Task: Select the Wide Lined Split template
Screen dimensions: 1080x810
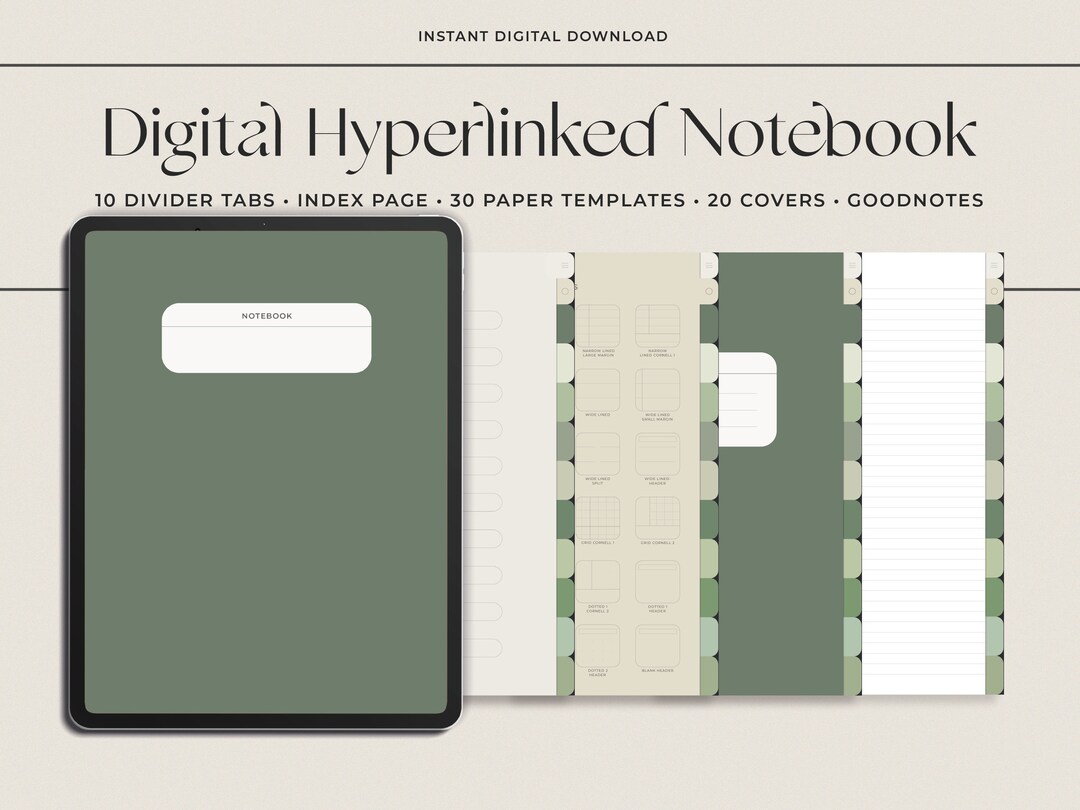Action: pos(600,455)
